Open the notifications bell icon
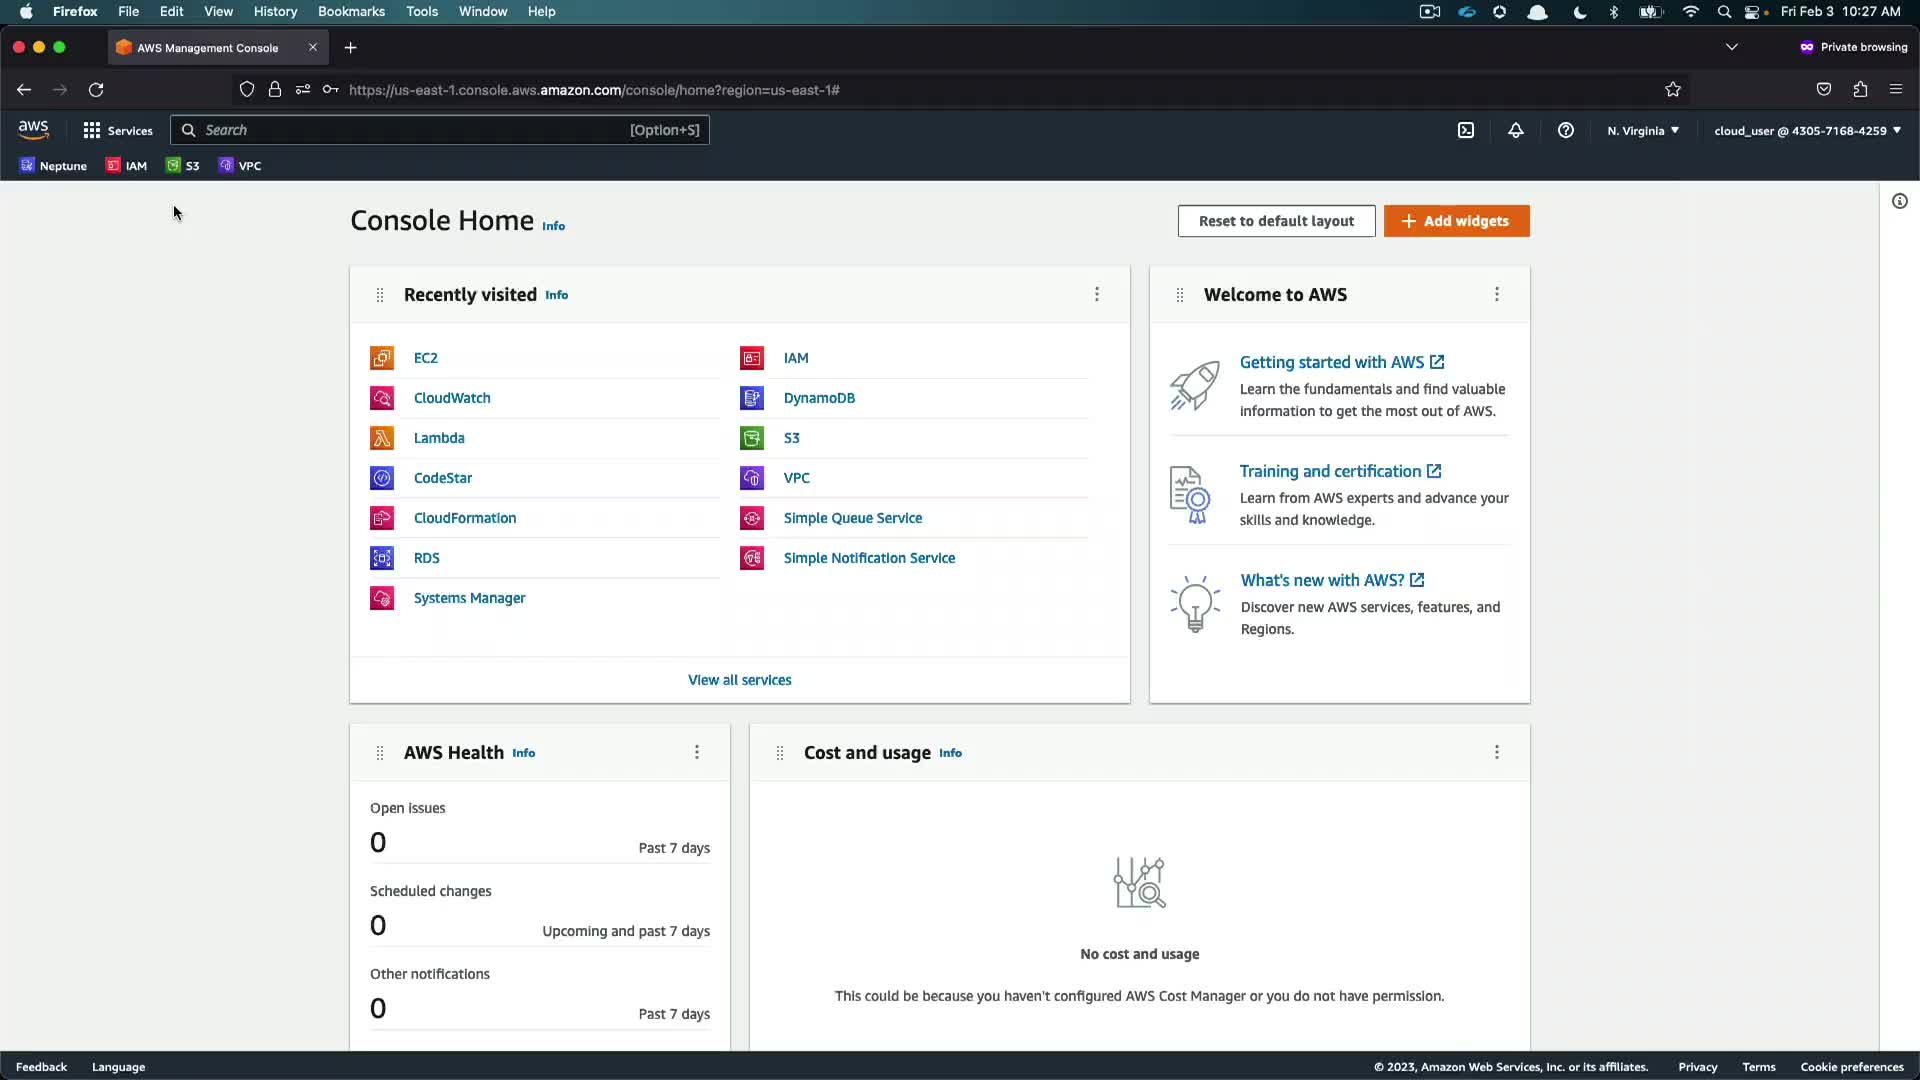The image size is (1920, 1080). point(1516,130)
